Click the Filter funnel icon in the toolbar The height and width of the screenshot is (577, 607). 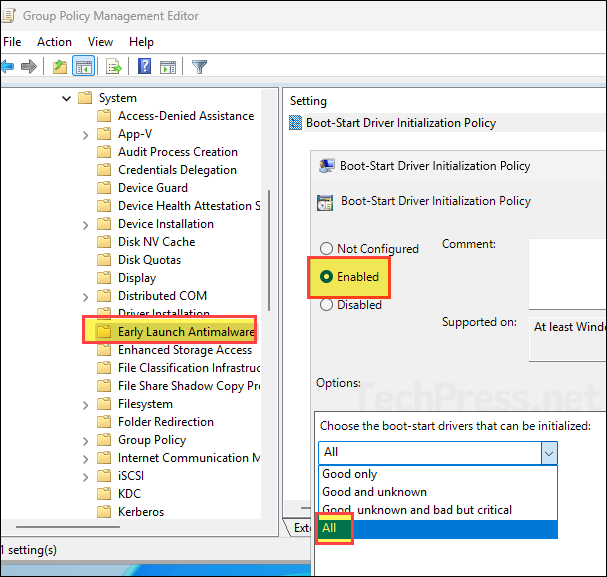[x=199, y=67]
